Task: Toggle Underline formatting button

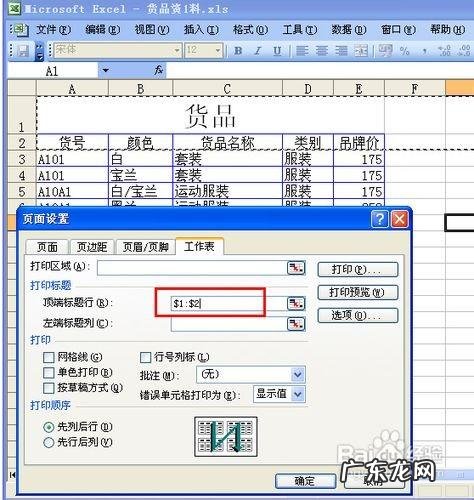Action: [x=277, y=51]
